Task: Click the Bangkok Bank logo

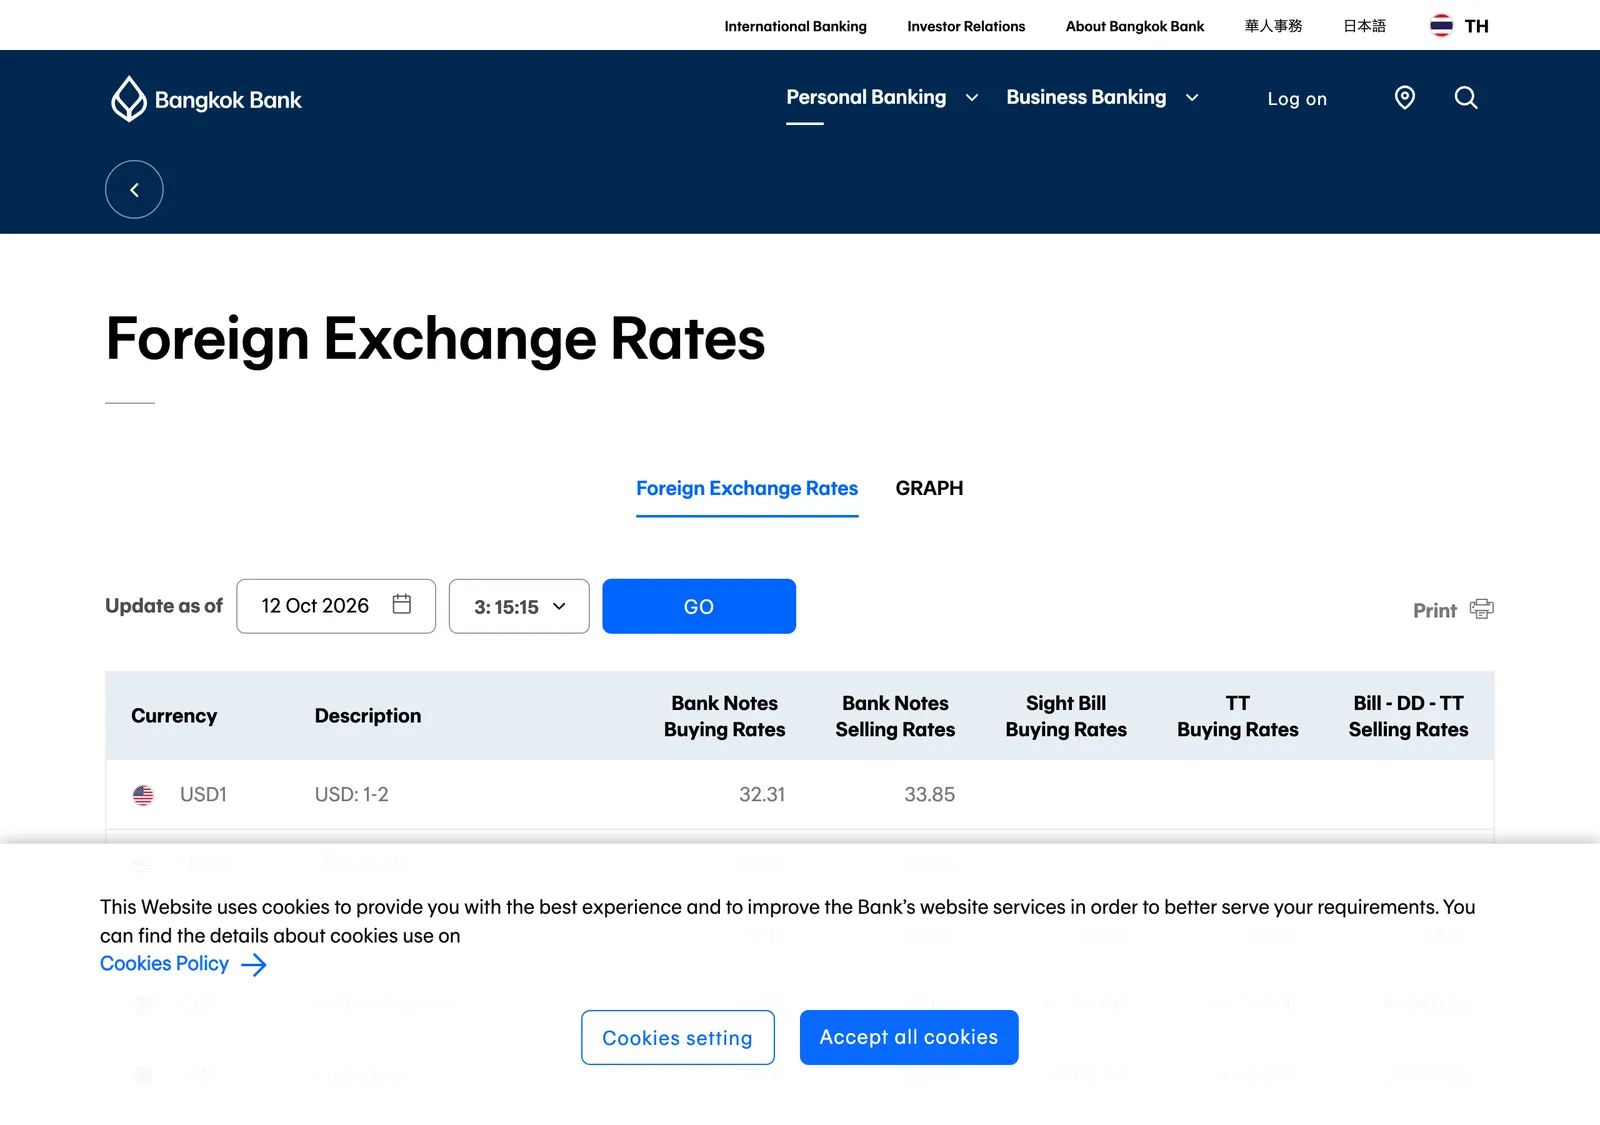Action: coord(206,99)
